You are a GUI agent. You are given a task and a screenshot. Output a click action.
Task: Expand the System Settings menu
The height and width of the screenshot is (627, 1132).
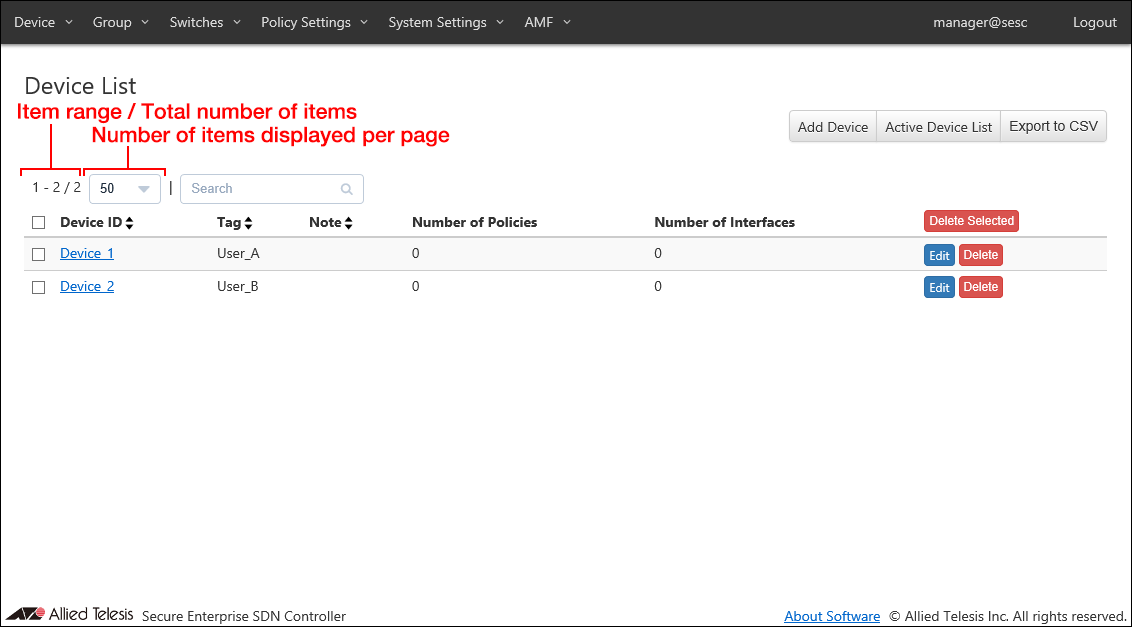pyautogui.click(x=446, y=22)
